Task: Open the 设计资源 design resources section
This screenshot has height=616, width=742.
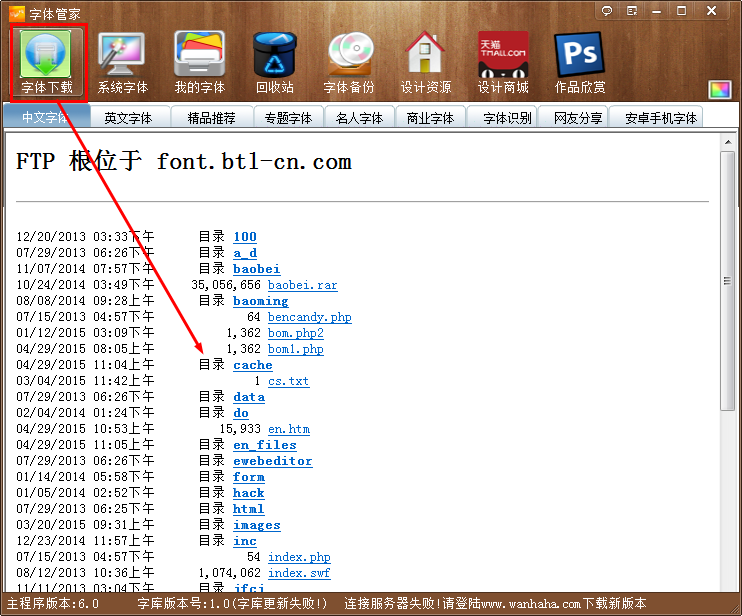Action: point(425,62)
